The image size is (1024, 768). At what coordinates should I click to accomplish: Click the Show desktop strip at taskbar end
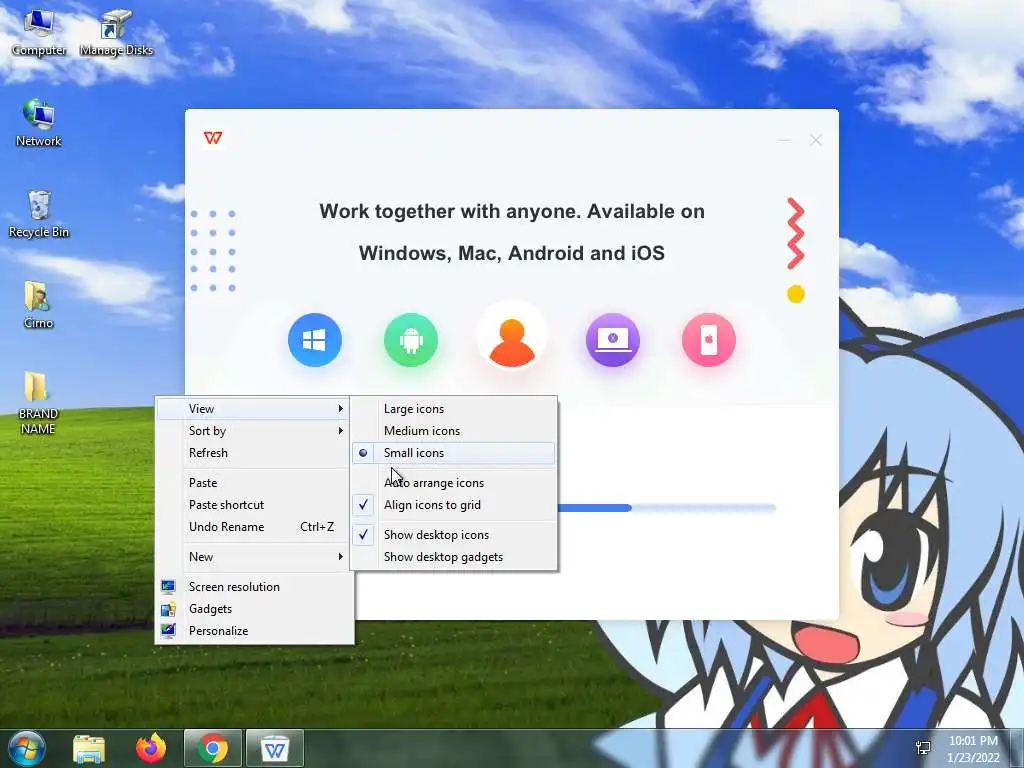click(1018, 748)
